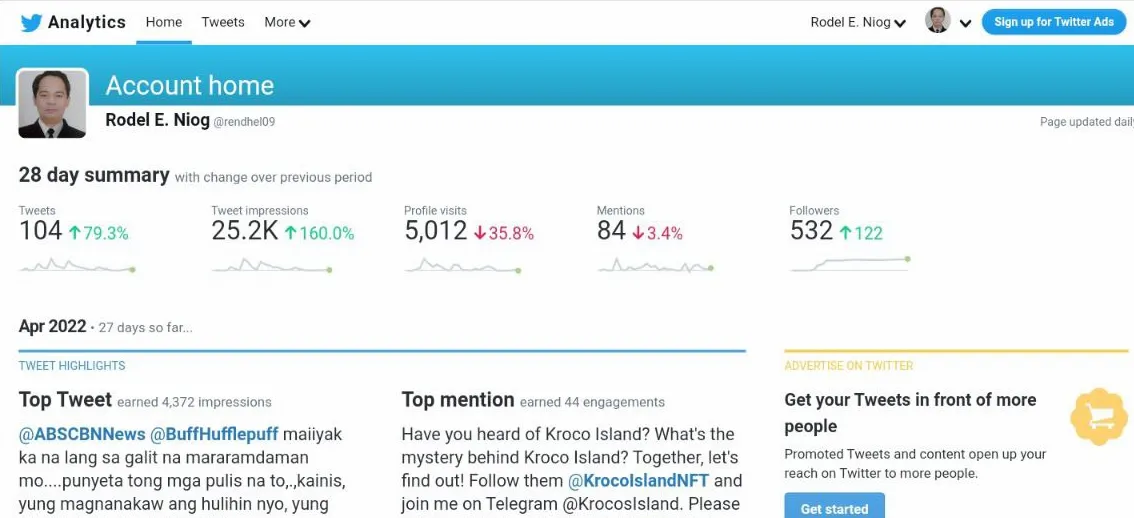Click the 3.4% mentions decrease indicator
The image size is (1134, 518).
[x=657, y=233]
